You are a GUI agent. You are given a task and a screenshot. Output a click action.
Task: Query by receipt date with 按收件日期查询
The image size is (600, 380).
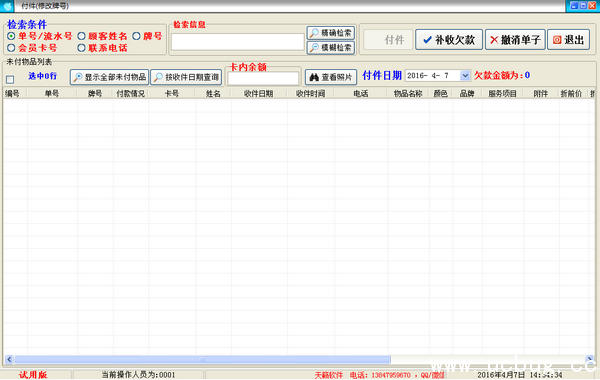coord(186,77)
